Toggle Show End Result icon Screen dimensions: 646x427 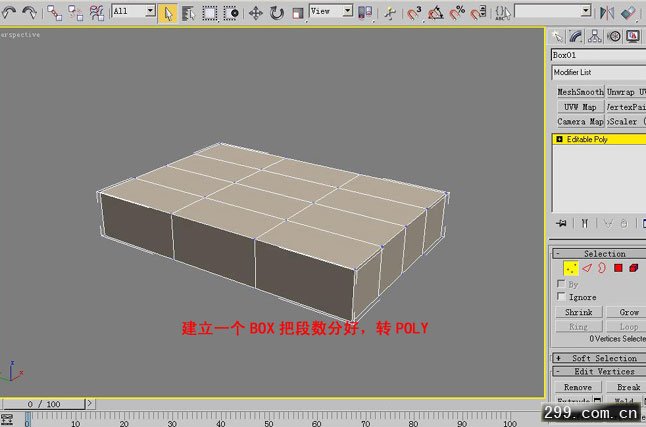click(584, 224)
